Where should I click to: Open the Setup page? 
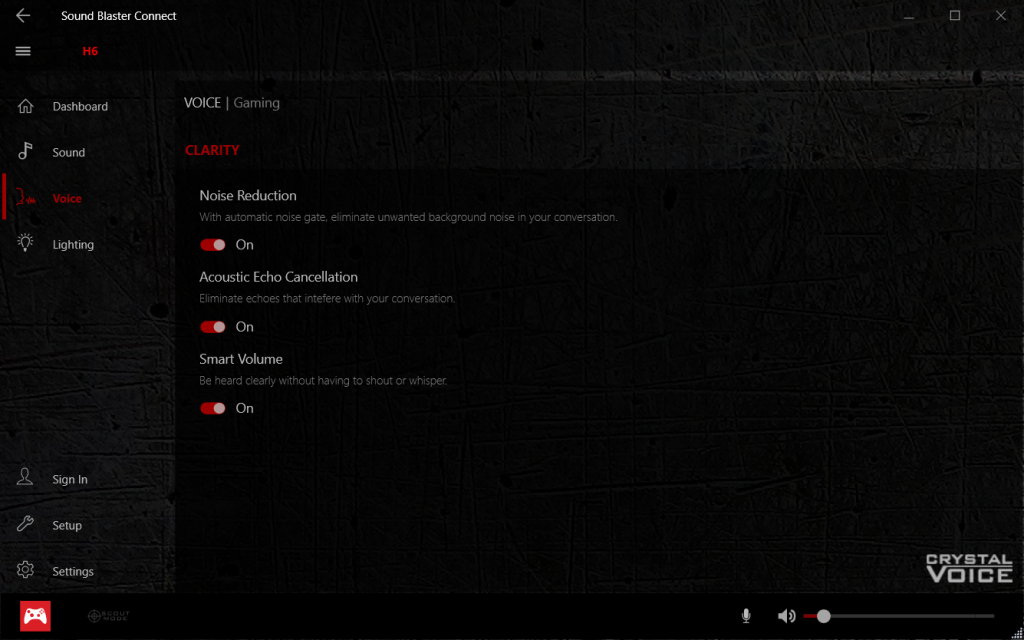point(67,525)
